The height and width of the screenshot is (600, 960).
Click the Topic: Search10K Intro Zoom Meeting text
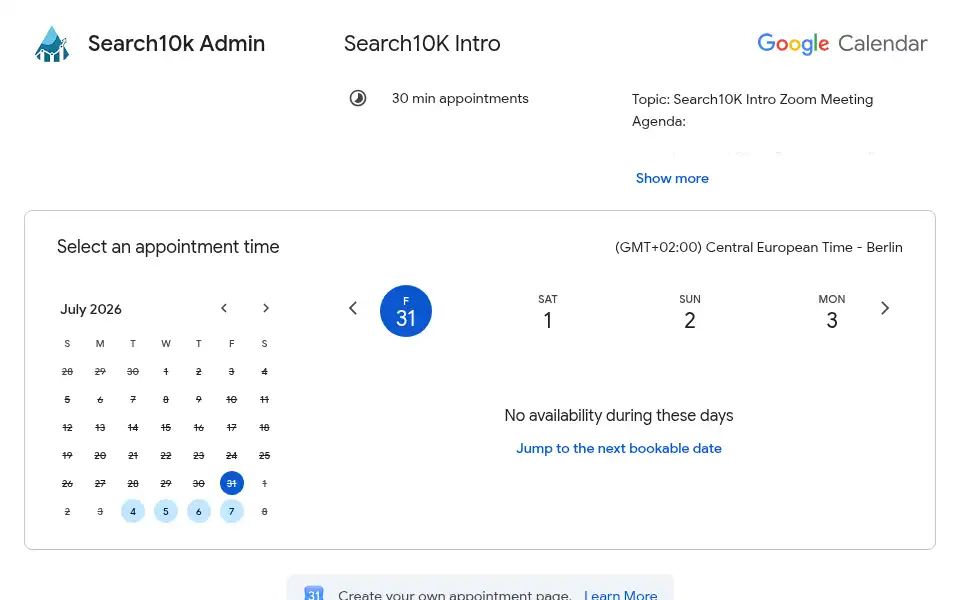pos(752,99)
